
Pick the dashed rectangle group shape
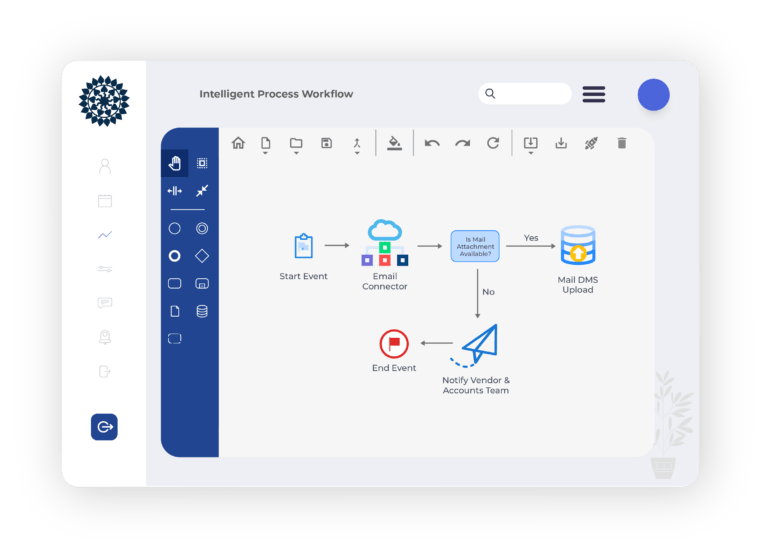coord(174,338)
